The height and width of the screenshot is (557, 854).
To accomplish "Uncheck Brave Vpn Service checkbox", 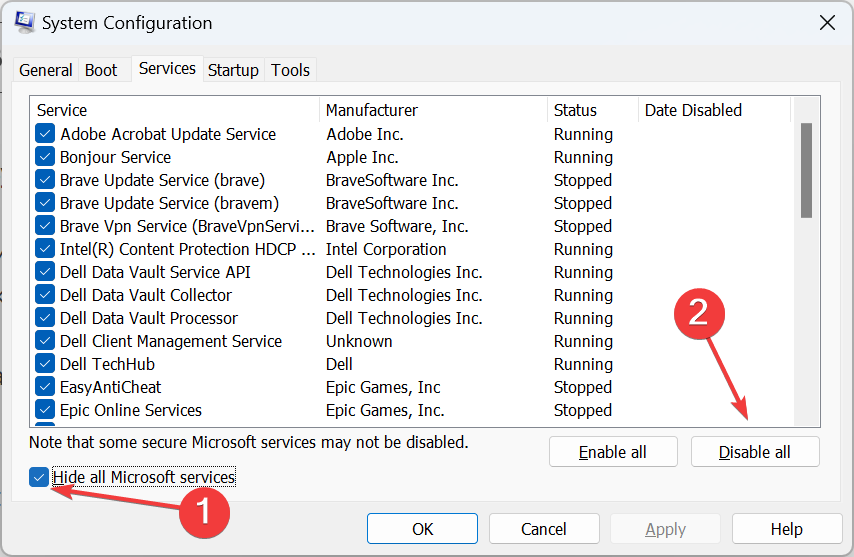I will tap(45, 225).
